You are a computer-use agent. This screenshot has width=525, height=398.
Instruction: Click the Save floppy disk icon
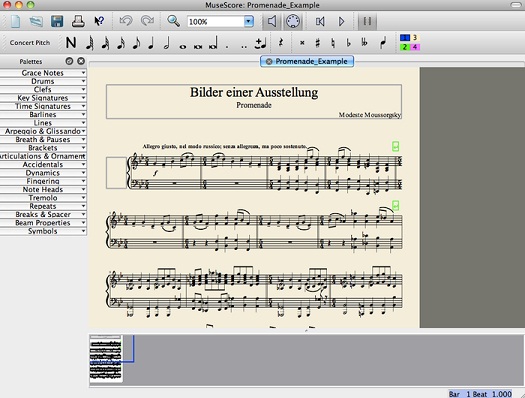coord(57,21)
